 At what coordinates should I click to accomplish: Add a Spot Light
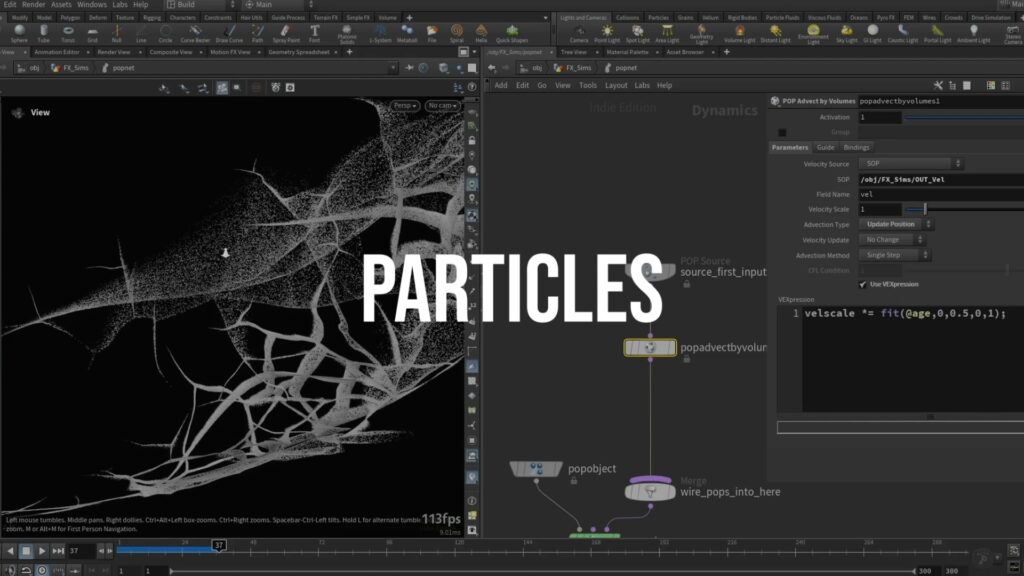[x=637, y=33]
